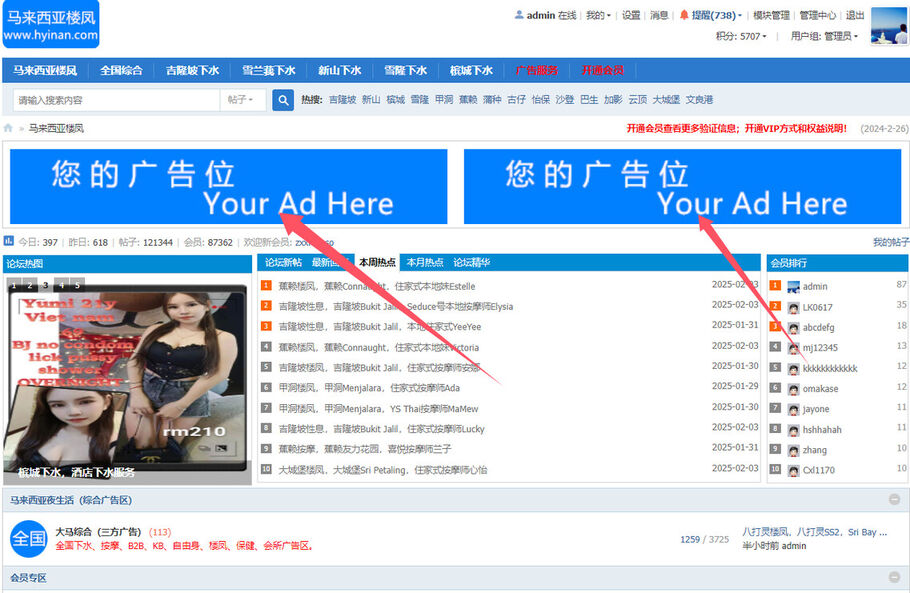Screen dimensions: 910x593
Task: Open the 全国综合 navigation menu item
Action: 121,71
